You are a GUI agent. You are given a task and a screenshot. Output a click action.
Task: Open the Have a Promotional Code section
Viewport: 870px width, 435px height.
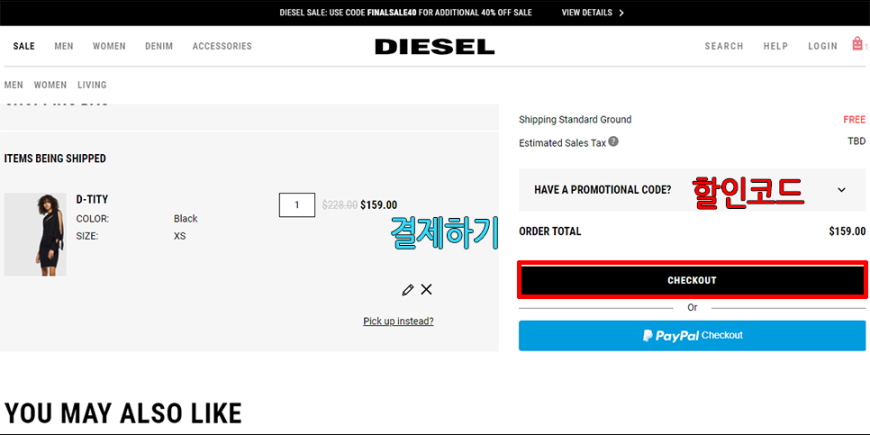tap(692, 190)
